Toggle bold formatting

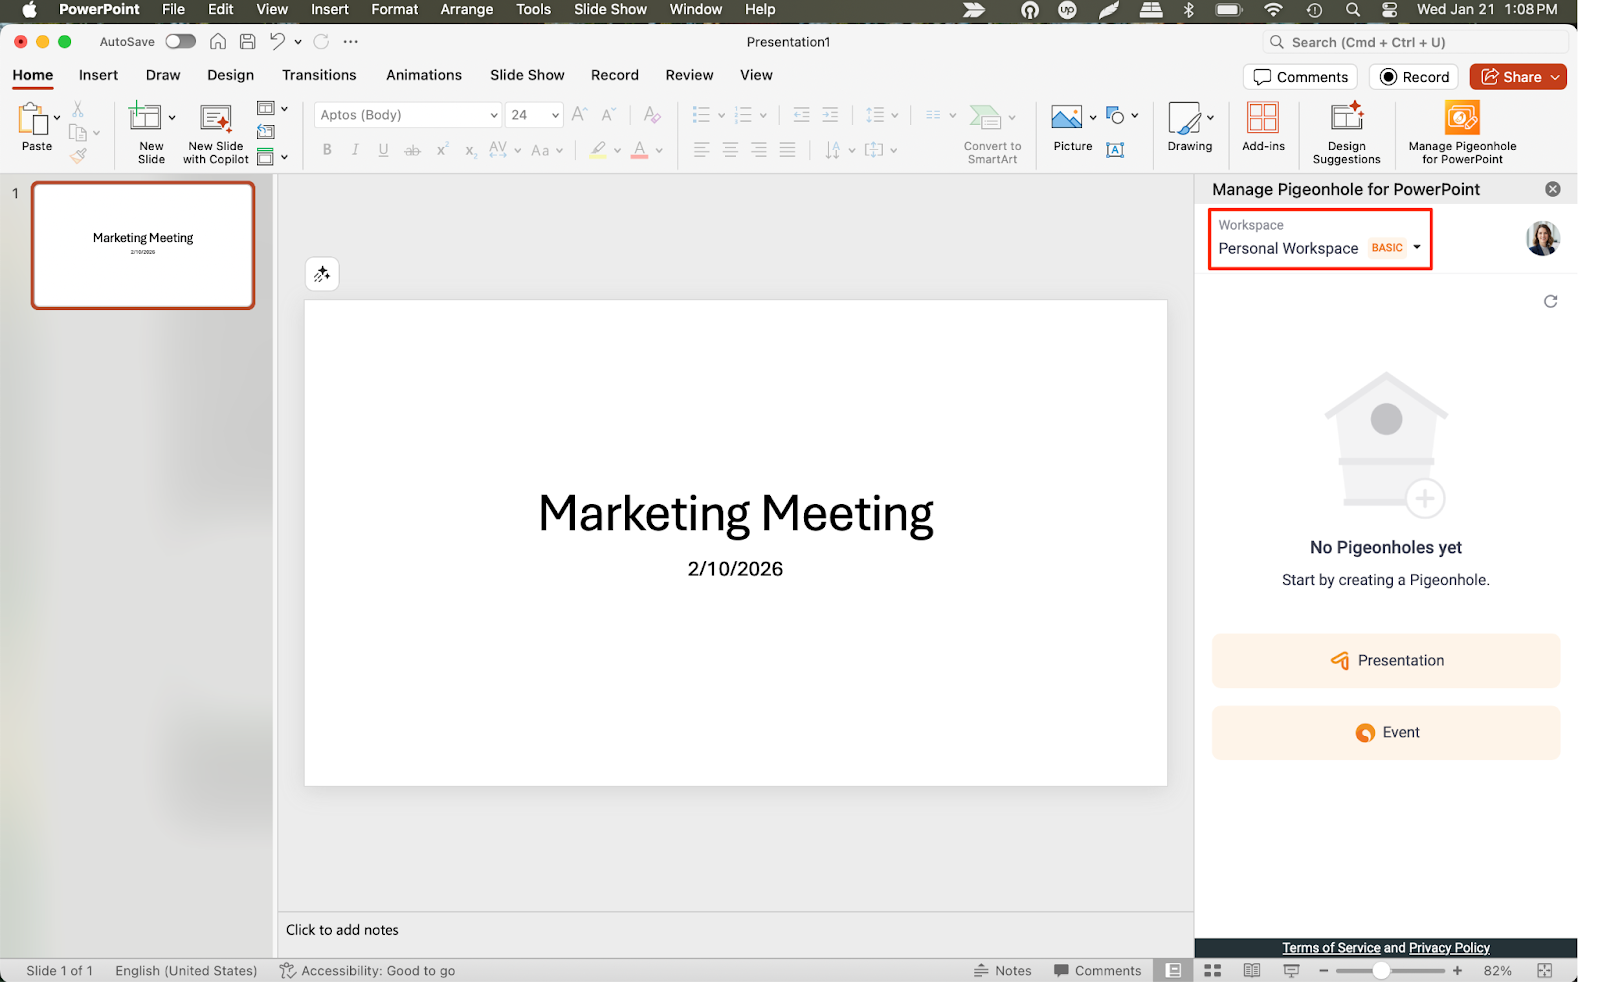tap(327, 150)
